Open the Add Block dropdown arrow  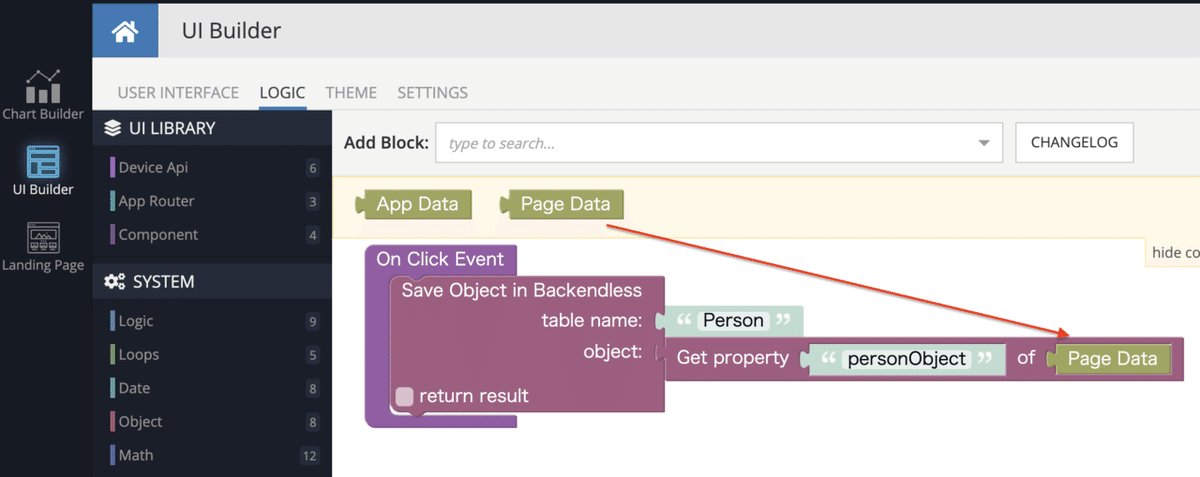coord(983,143)
